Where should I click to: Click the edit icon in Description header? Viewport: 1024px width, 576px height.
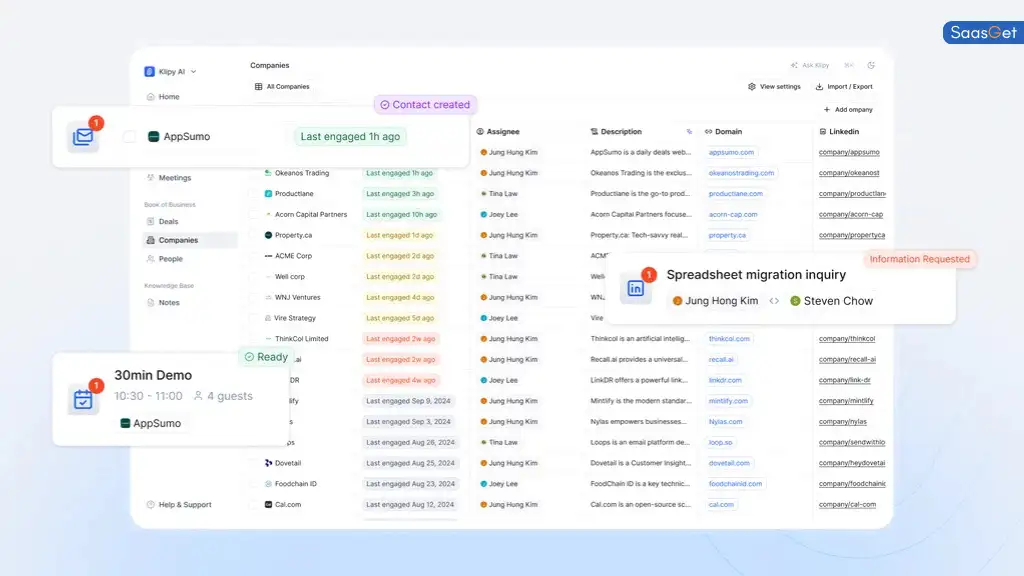click(689, 132)
